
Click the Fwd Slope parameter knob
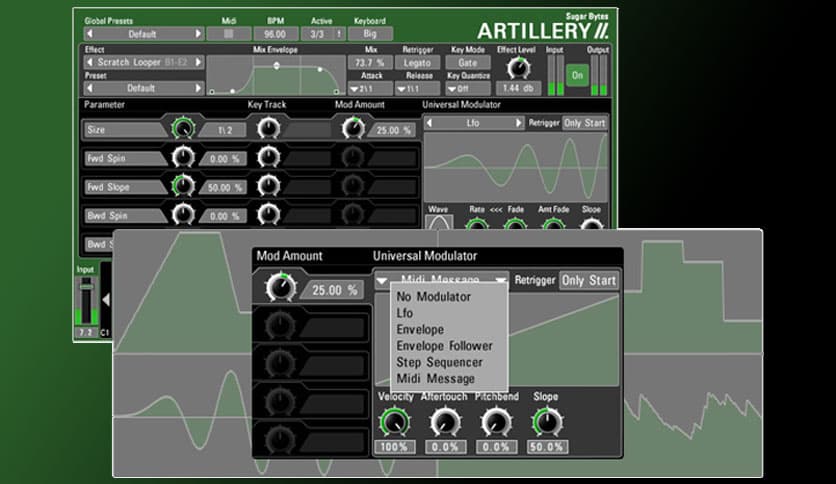(183, 185)
